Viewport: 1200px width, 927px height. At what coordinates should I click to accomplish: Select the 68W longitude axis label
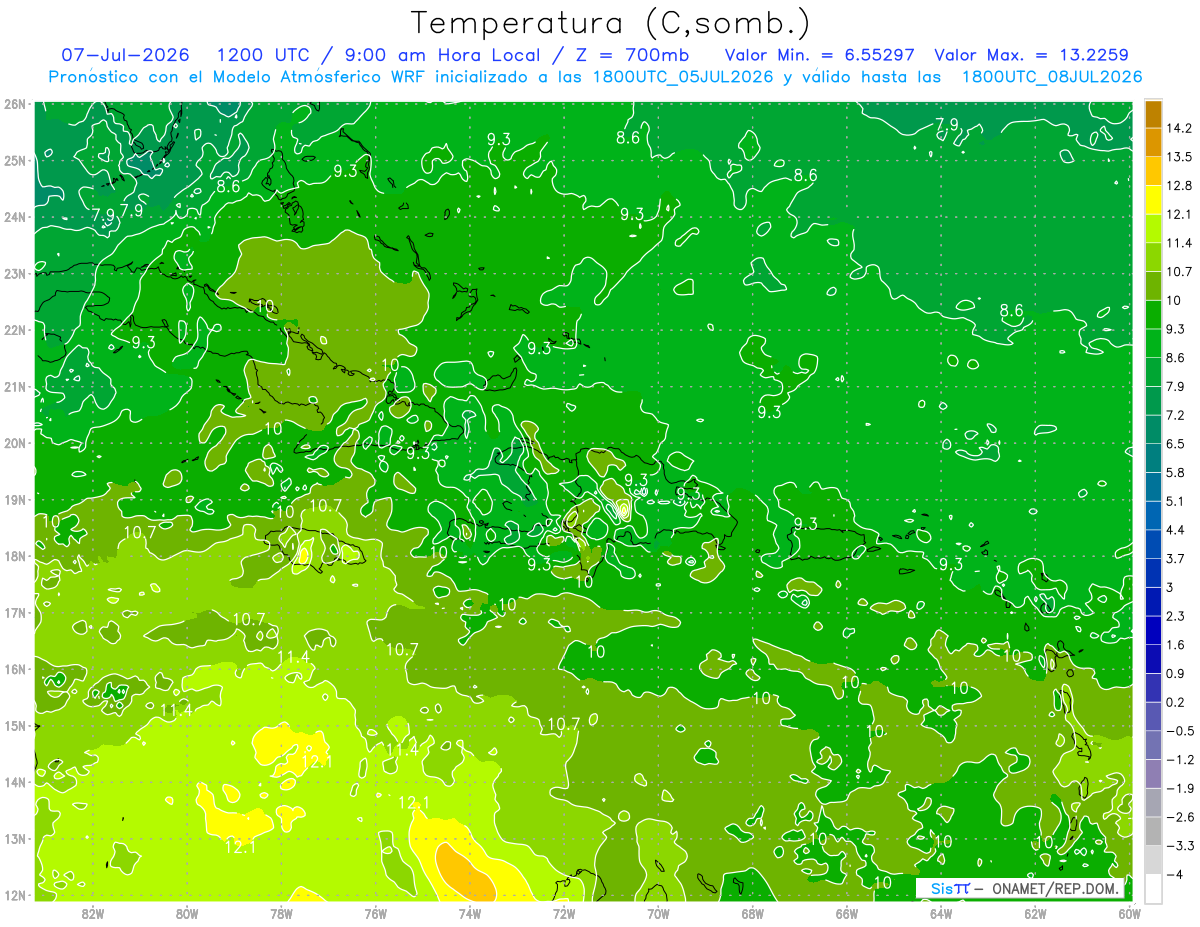pos(752,912)
